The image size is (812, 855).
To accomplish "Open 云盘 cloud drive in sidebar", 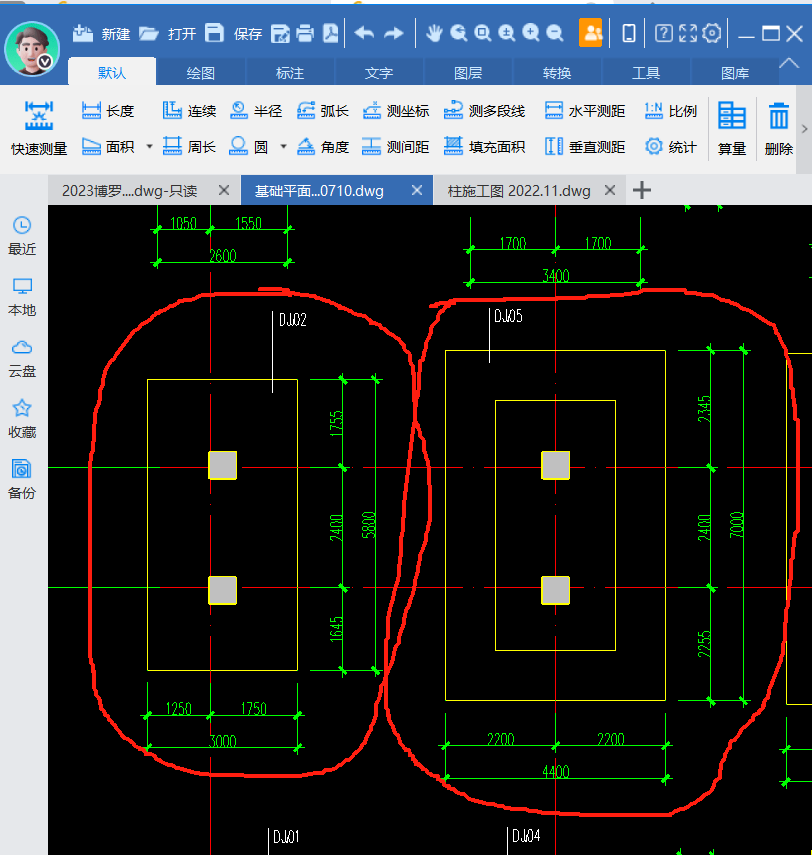I will pyautogui.click(x=22, y=358).
